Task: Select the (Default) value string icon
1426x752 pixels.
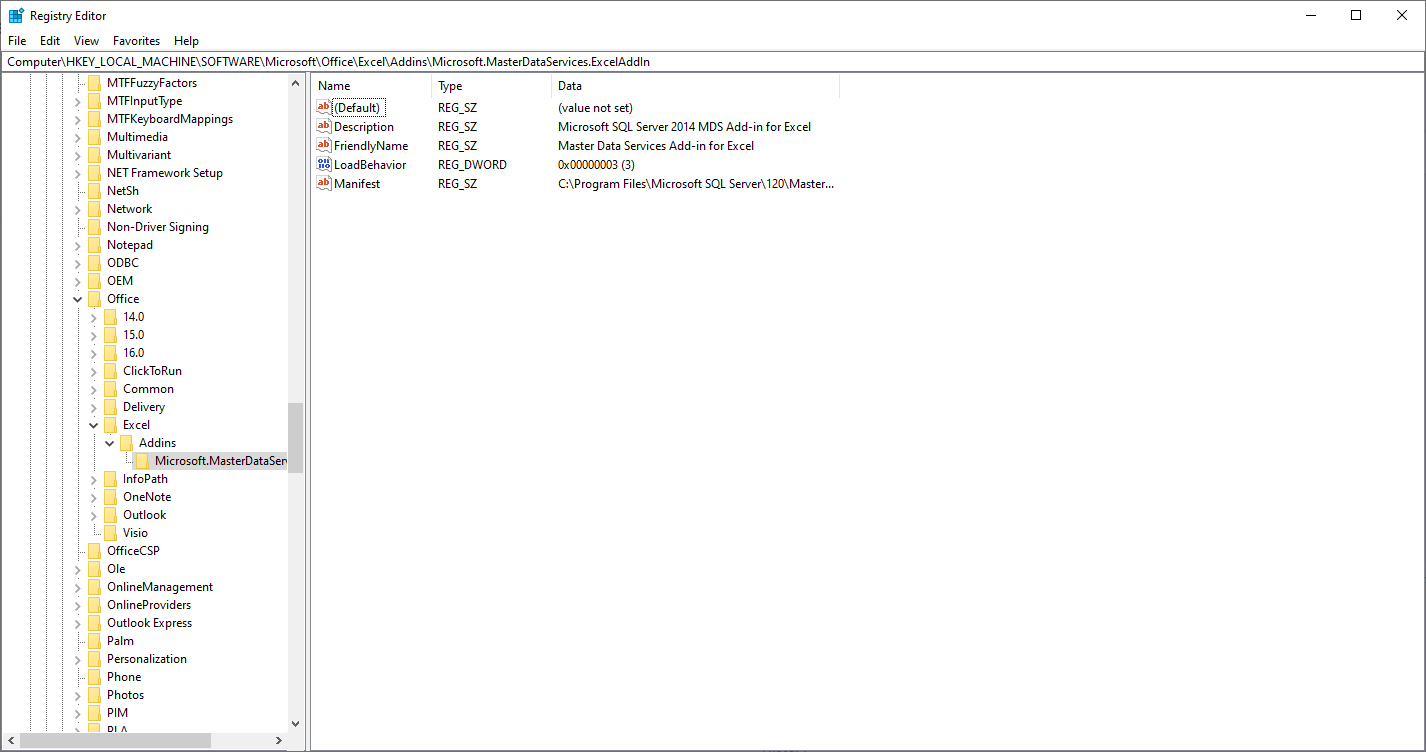Action: pyautogui.click(x=324, y=107)
